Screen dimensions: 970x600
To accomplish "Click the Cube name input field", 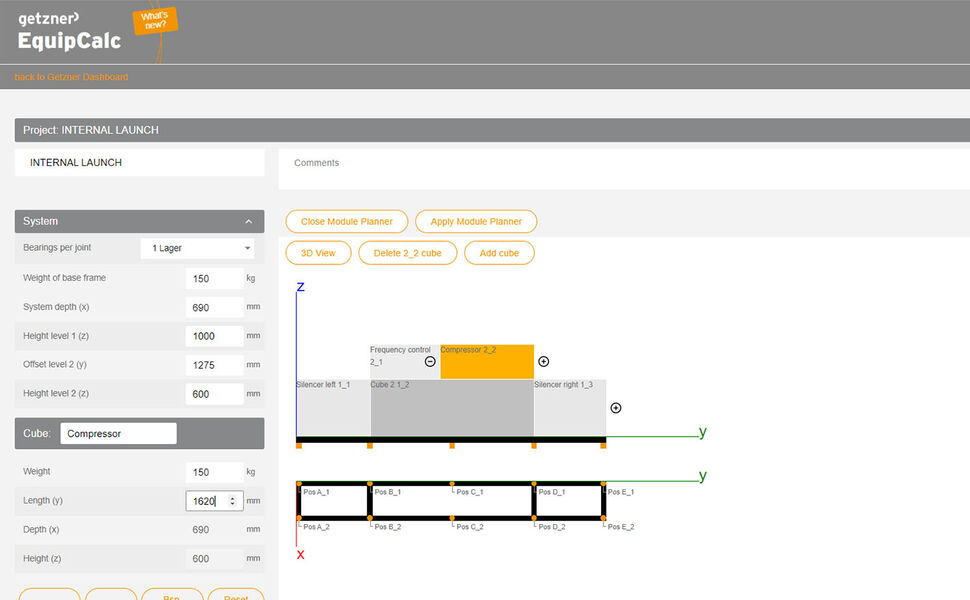I will click(118, 434).
